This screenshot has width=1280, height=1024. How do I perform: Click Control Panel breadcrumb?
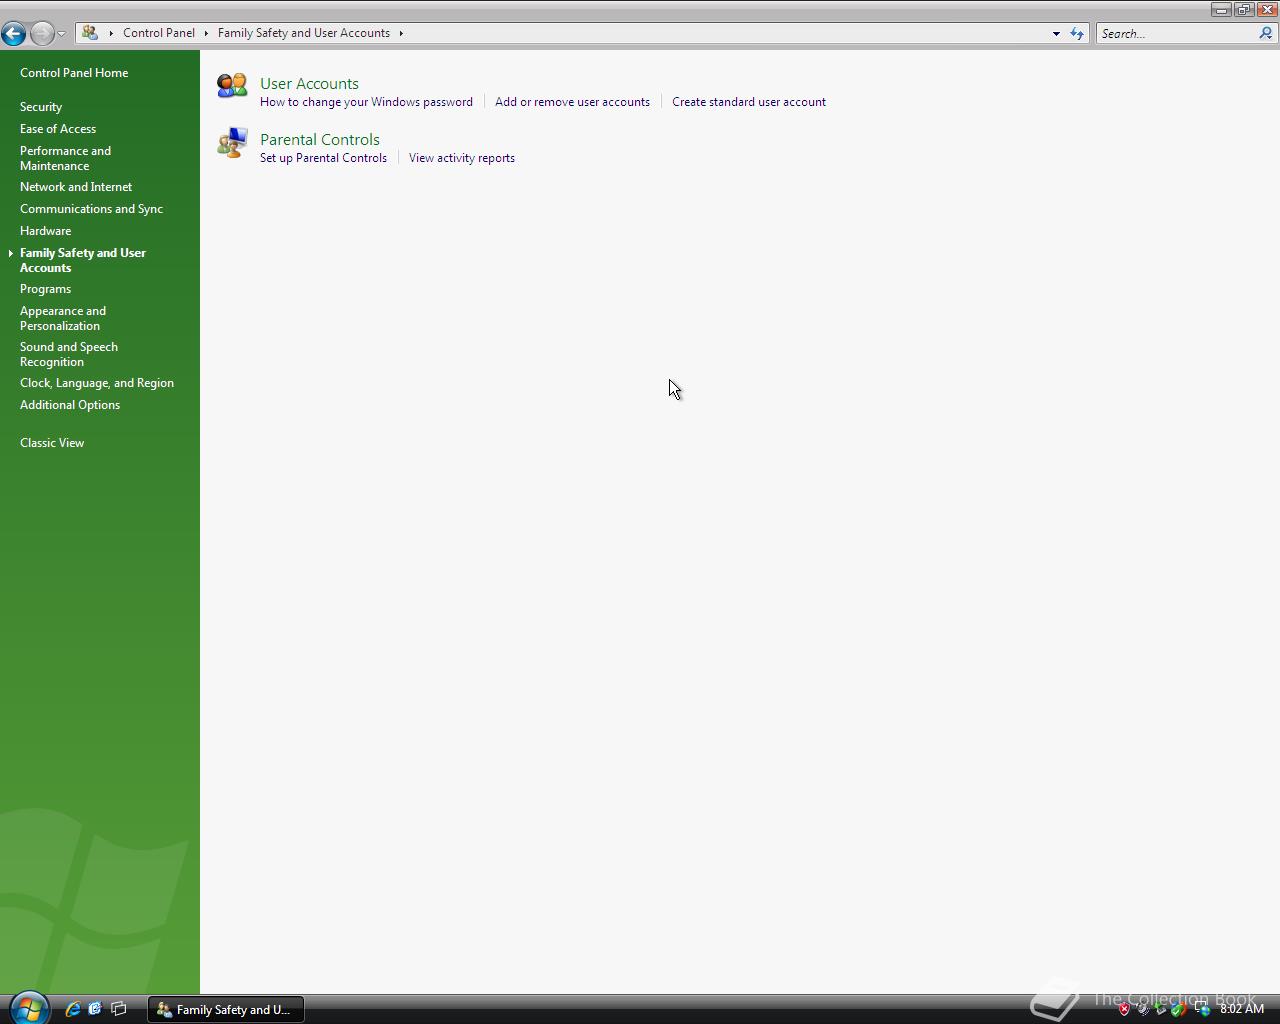tap(159, 33)
